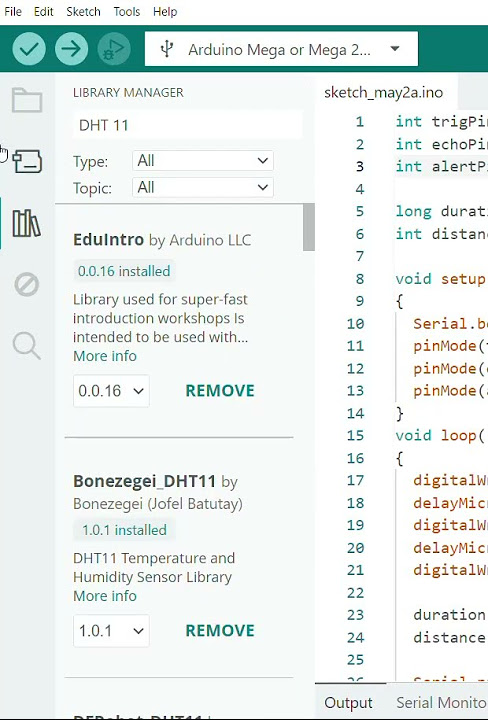Click the 'void setup' code on line 8
This screenshot has width=488, height=720.
[441, 279]
